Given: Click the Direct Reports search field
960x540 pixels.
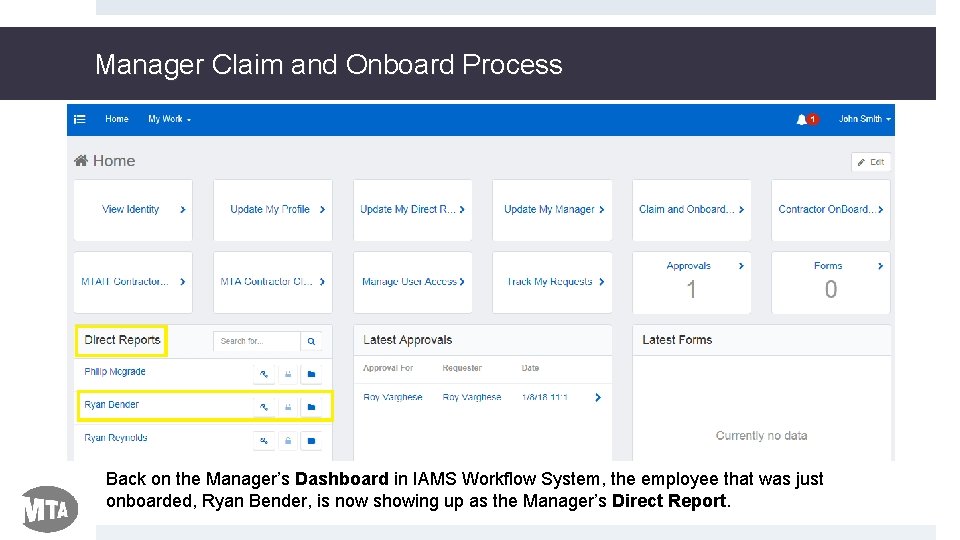Looking at the screenshot, I should tap(257, 341).
